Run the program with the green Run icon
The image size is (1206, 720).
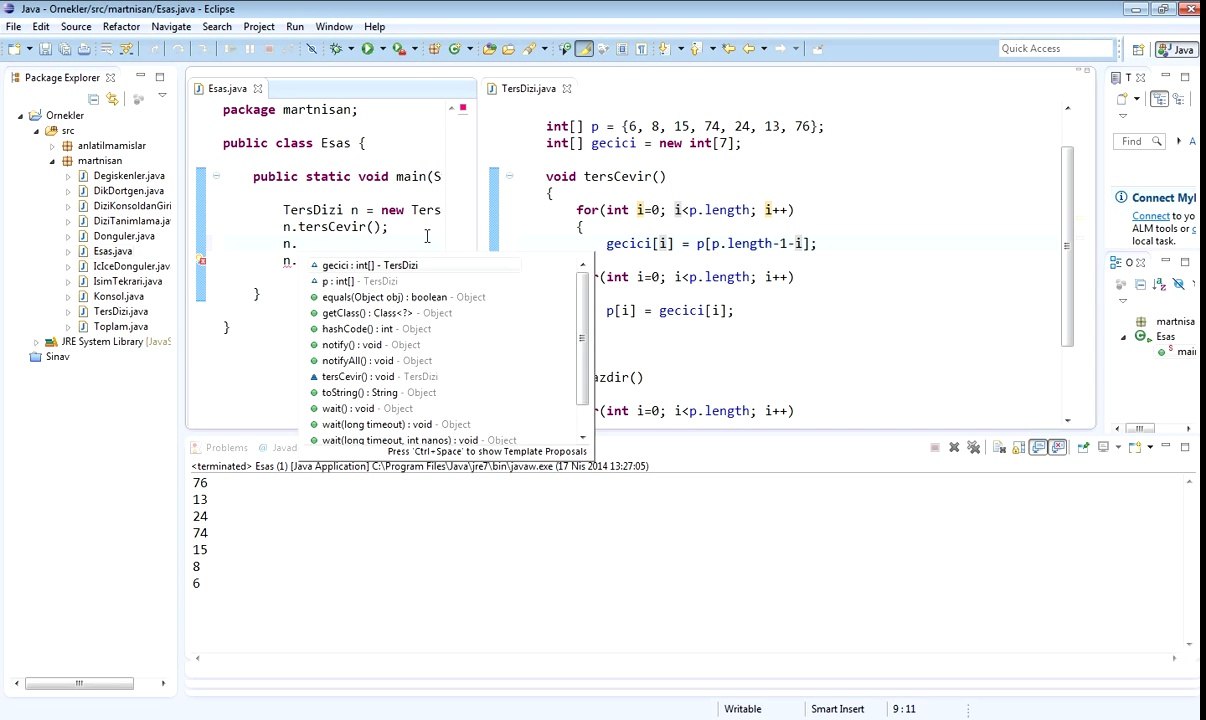pos(367,48)
